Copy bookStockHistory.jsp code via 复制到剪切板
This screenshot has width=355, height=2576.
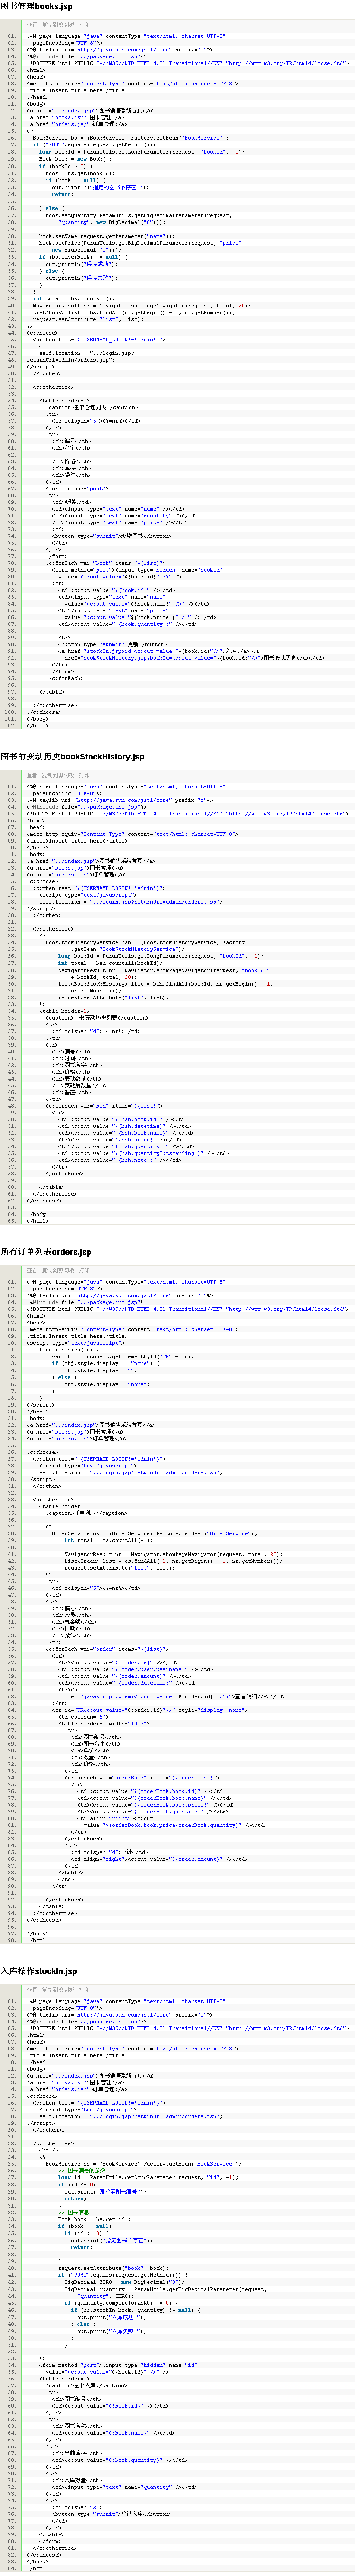point(57,774)
